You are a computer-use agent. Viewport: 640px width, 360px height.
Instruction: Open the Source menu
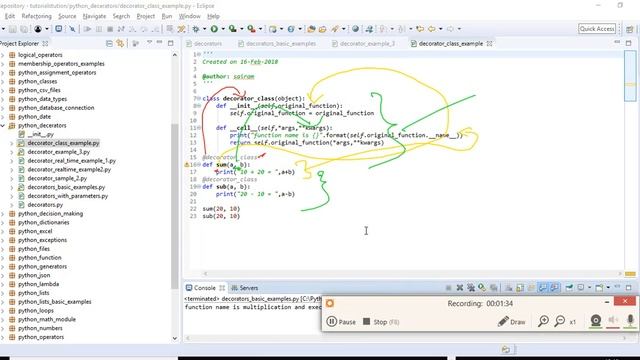tap(67, 16)
